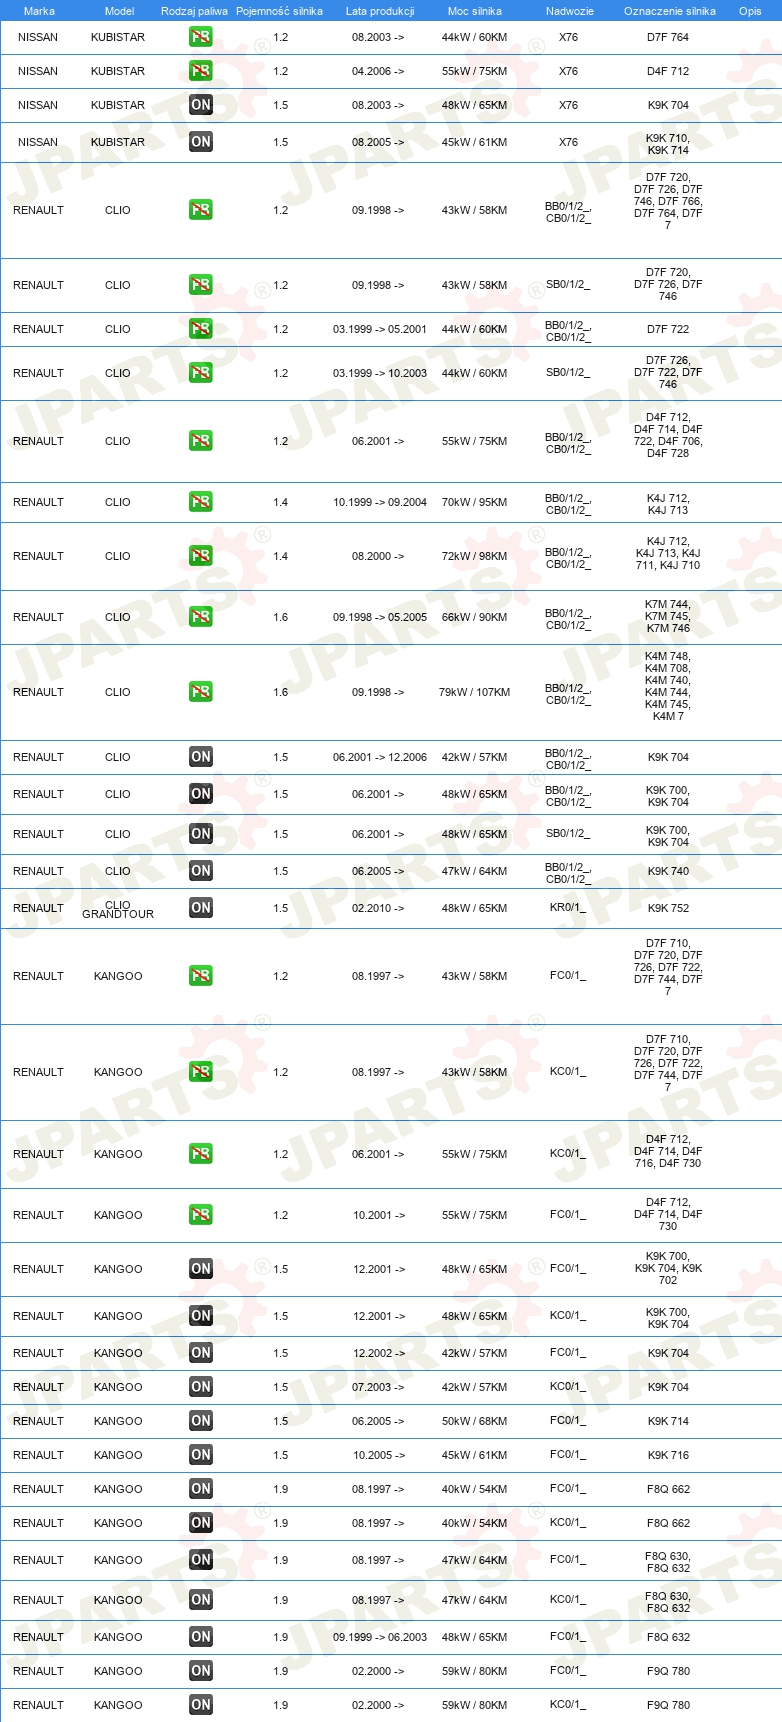The height and width of the screenshot is (1722, 782).
Task: Select the power value 45kW / 61KM in Kubistar row
Action: (x=474, y=142)
